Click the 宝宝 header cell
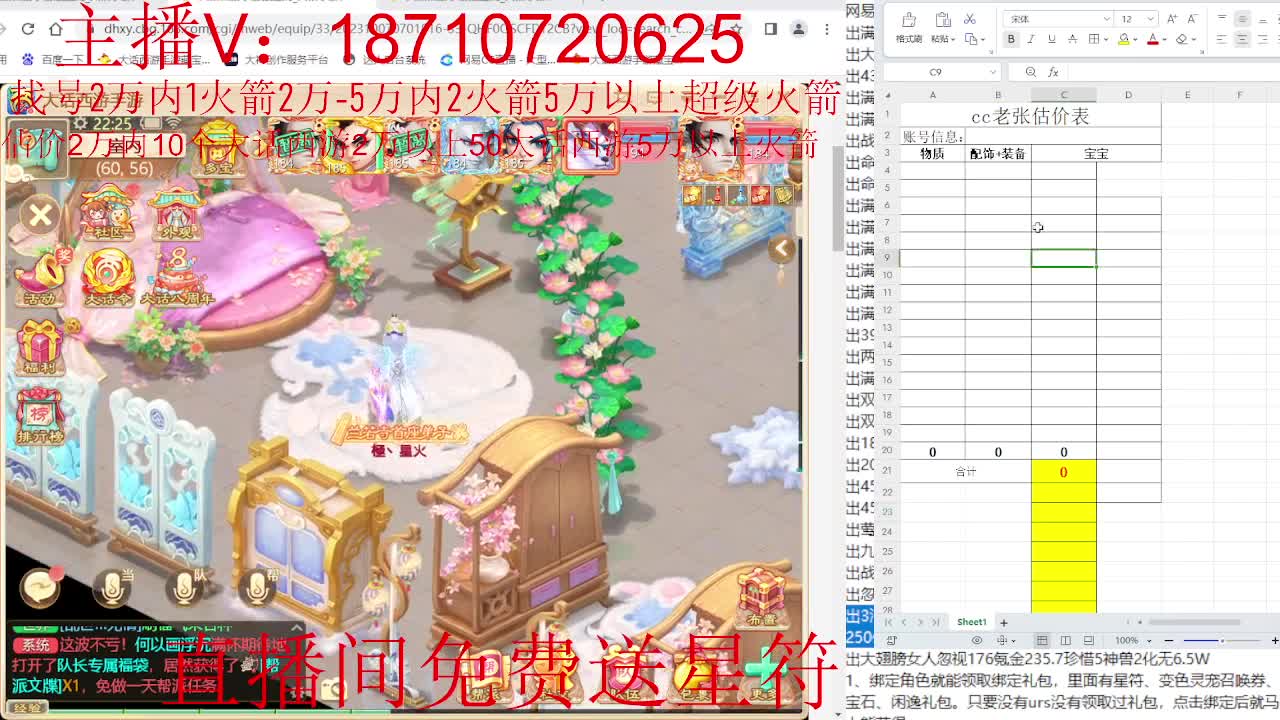The width and height of the screenshot is (1280, 720). tap(1096, 154)
